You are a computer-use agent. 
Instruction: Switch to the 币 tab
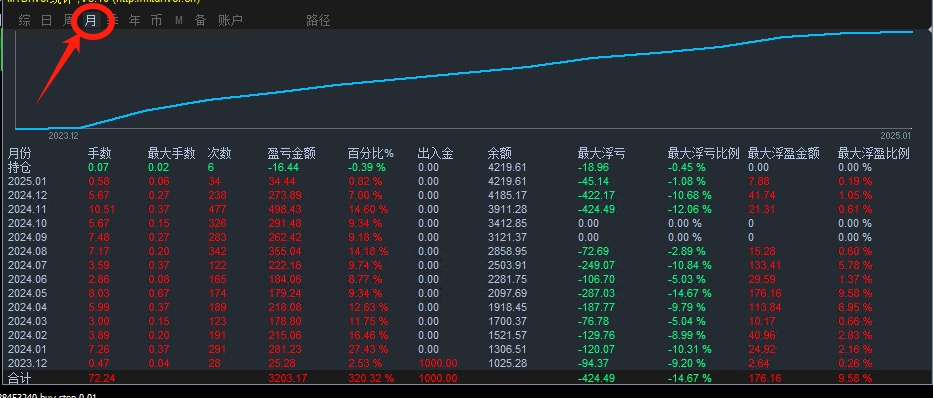156,21
